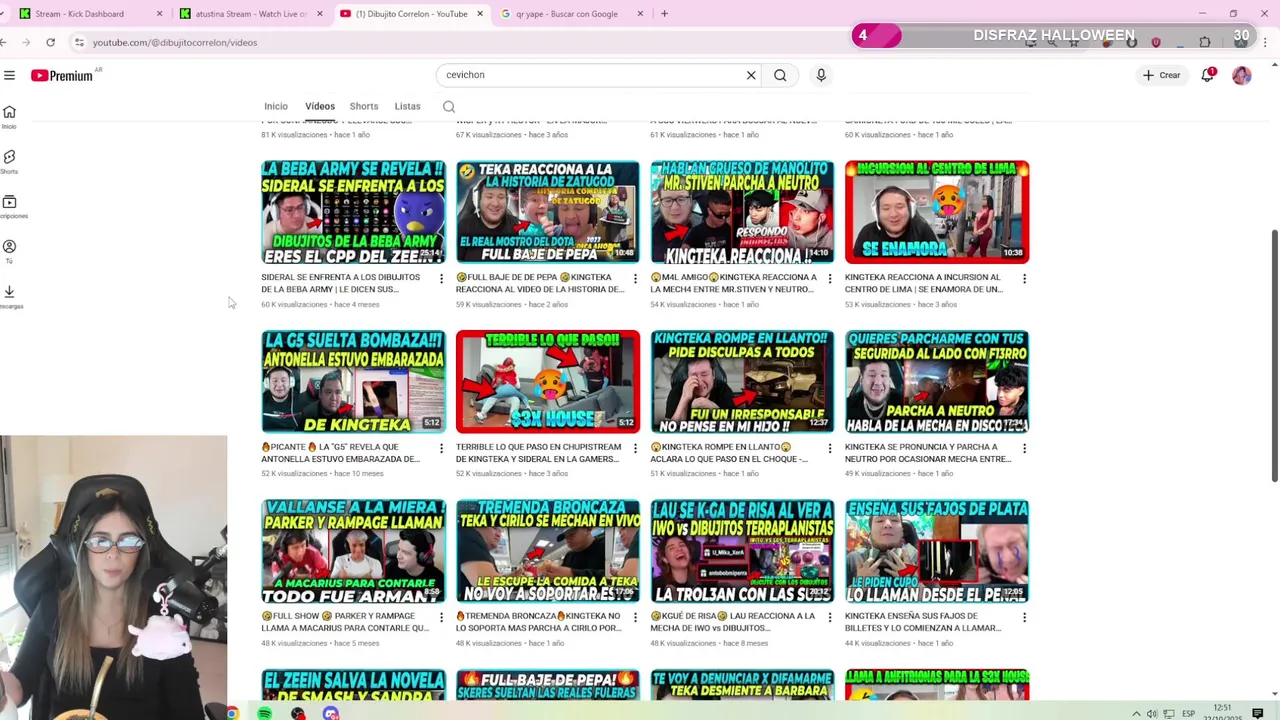Viewport: 1280px width, 720px height.
Task: Open options for KINGTEKA SE PRONUNCIA video
Action: click(x=1024, y=448)
